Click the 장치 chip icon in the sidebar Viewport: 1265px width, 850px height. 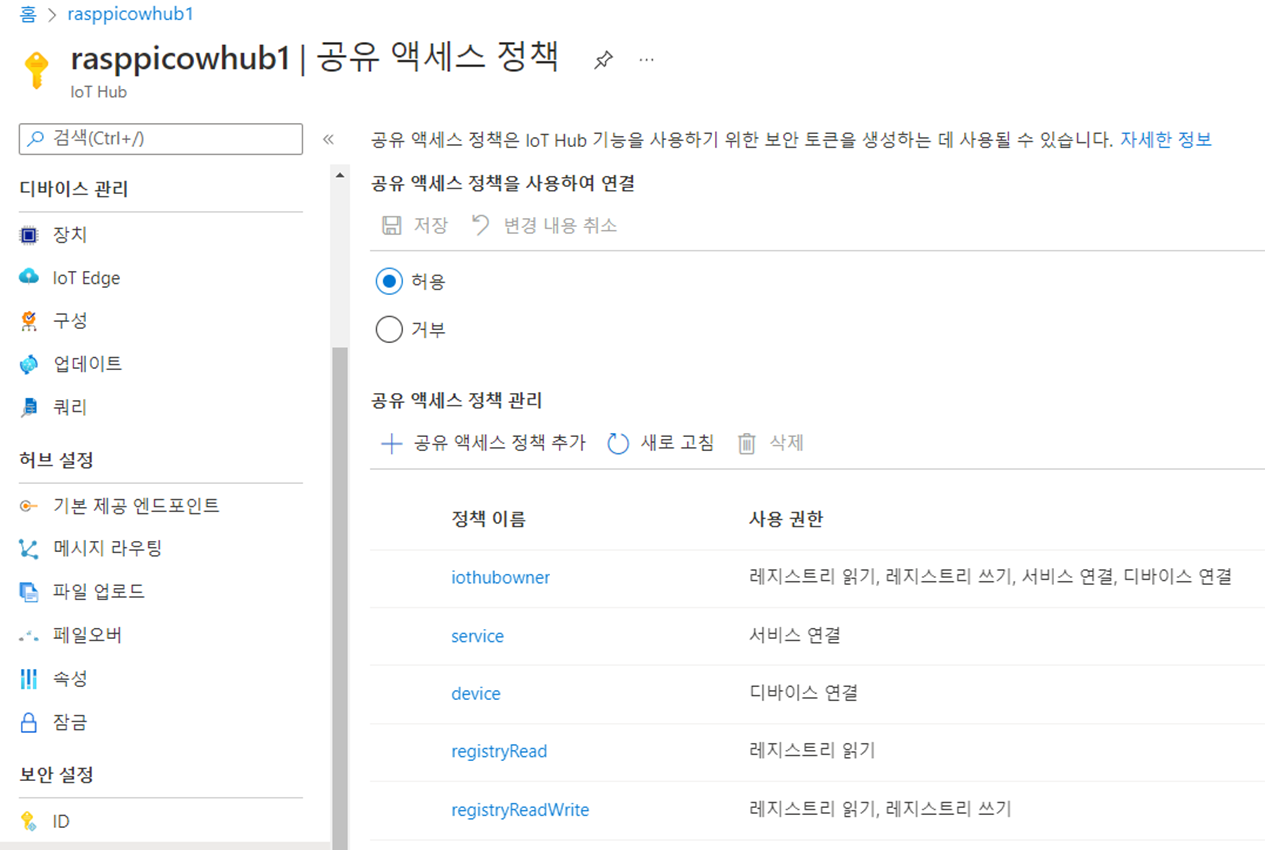coord(29,235)
